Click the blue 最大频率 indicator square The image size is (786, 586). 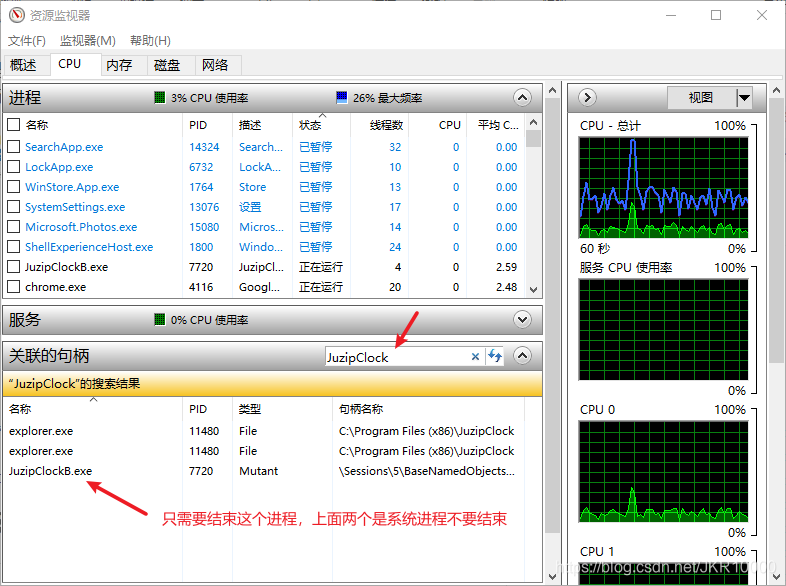[341, 97]
